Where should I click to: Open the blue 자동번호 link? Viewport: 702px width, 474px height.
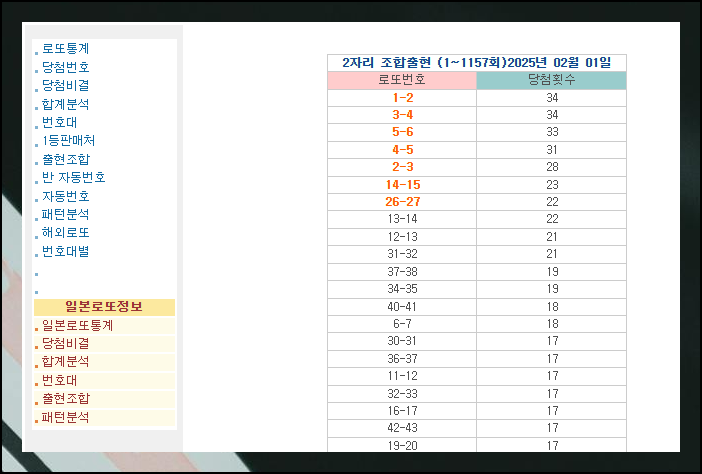[x=65, y=196]
